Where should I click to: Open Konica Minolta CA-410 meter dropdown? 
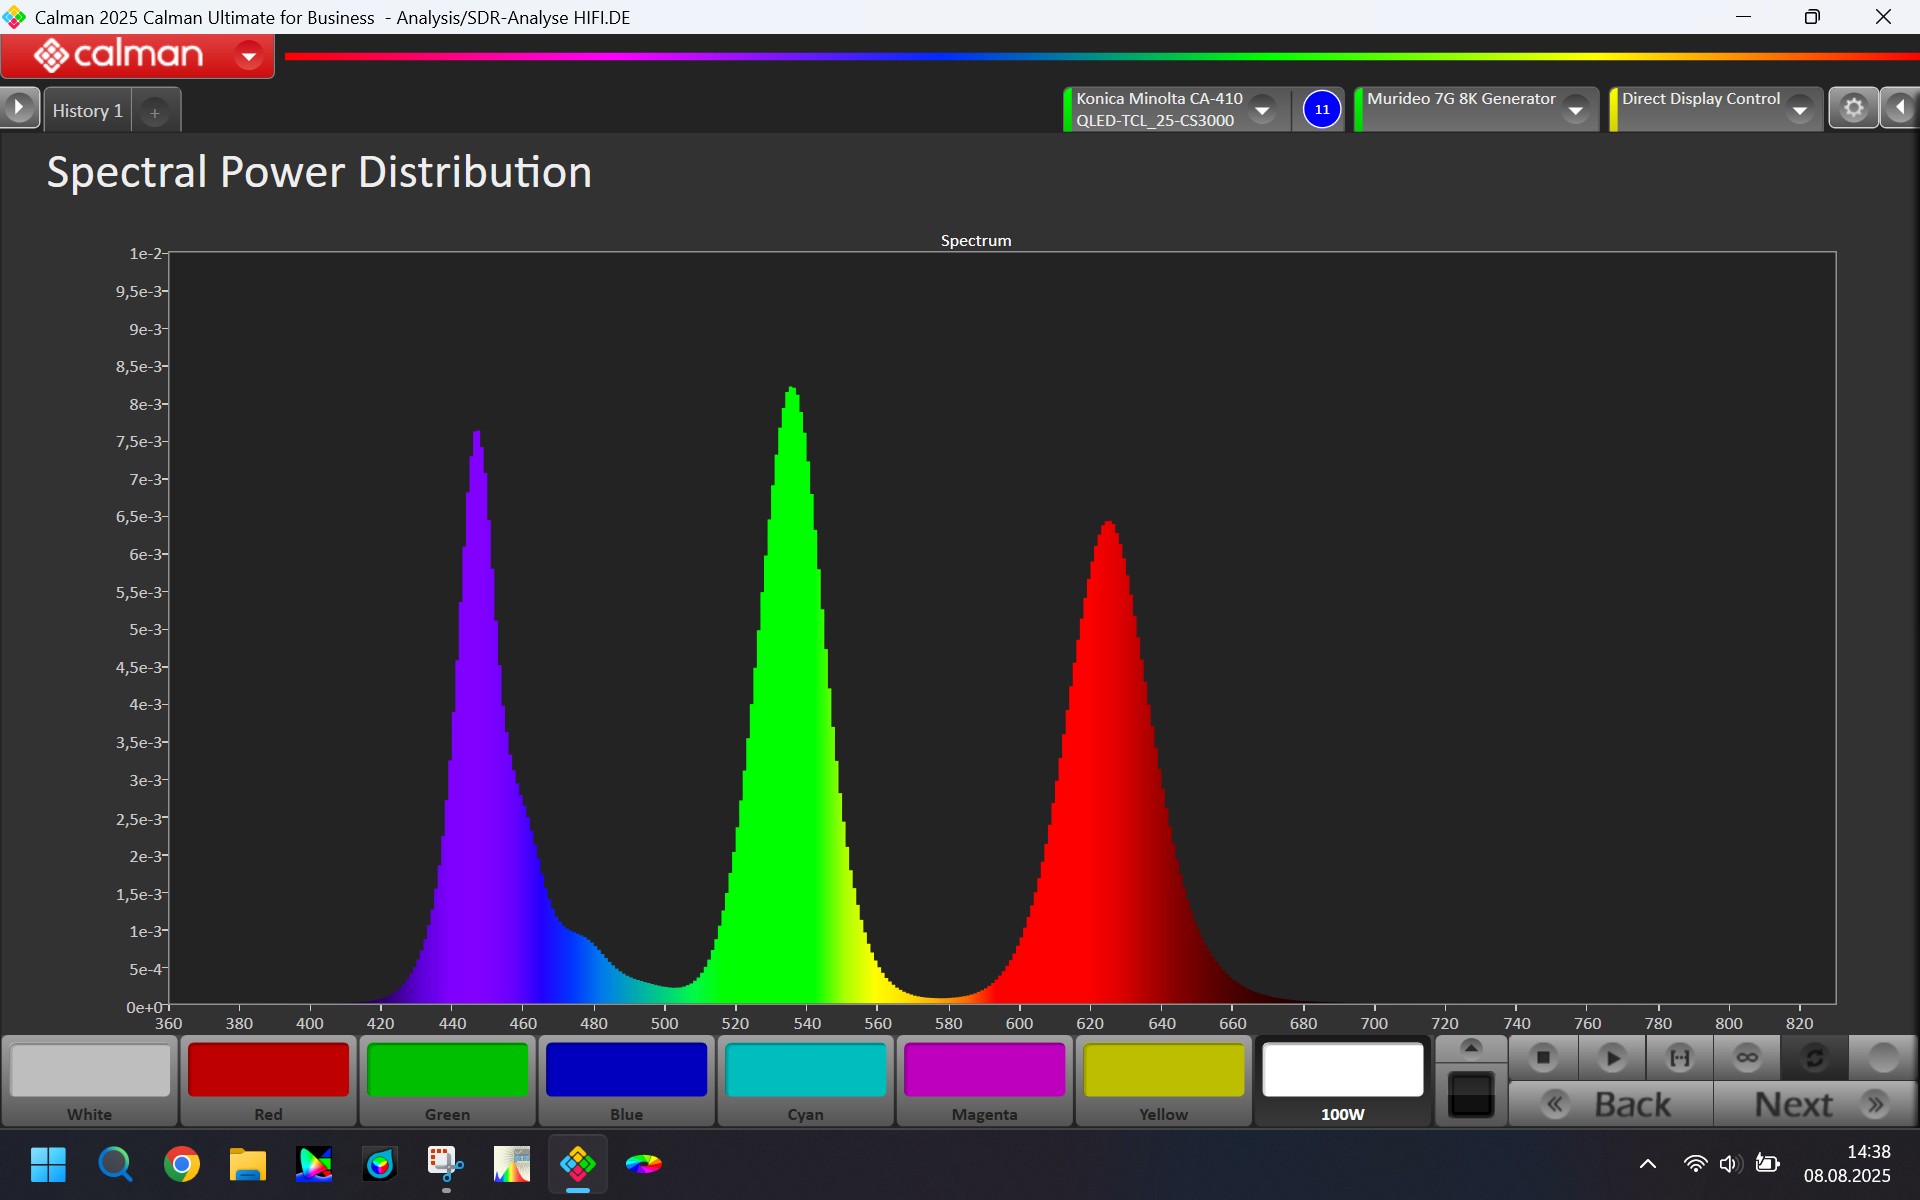pos(1263,109)
